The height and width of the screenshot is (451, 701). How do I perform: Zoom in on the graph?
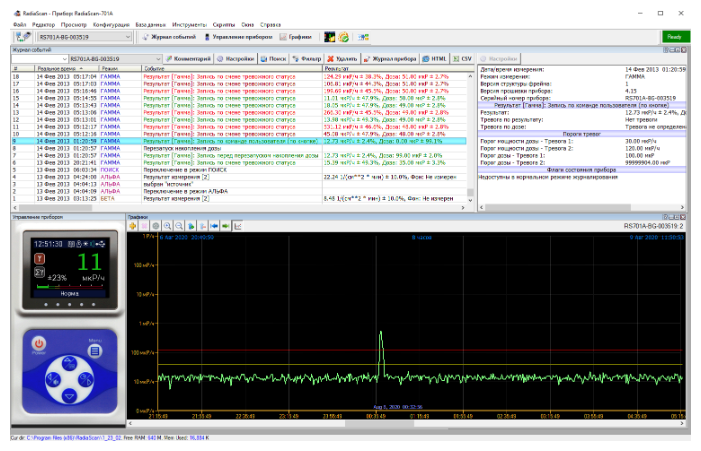[x=167, y=226]
